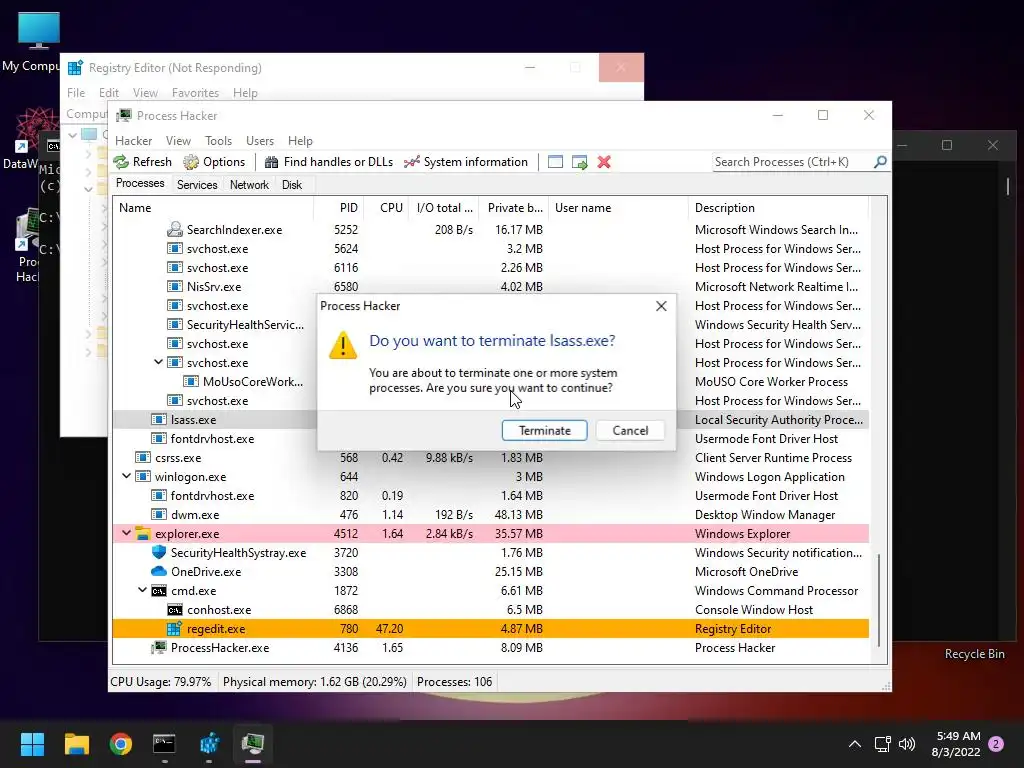The height and width of the screenshot is (768, 1024).
Task: Sort by the User name column header
Action: pos(618,208)
